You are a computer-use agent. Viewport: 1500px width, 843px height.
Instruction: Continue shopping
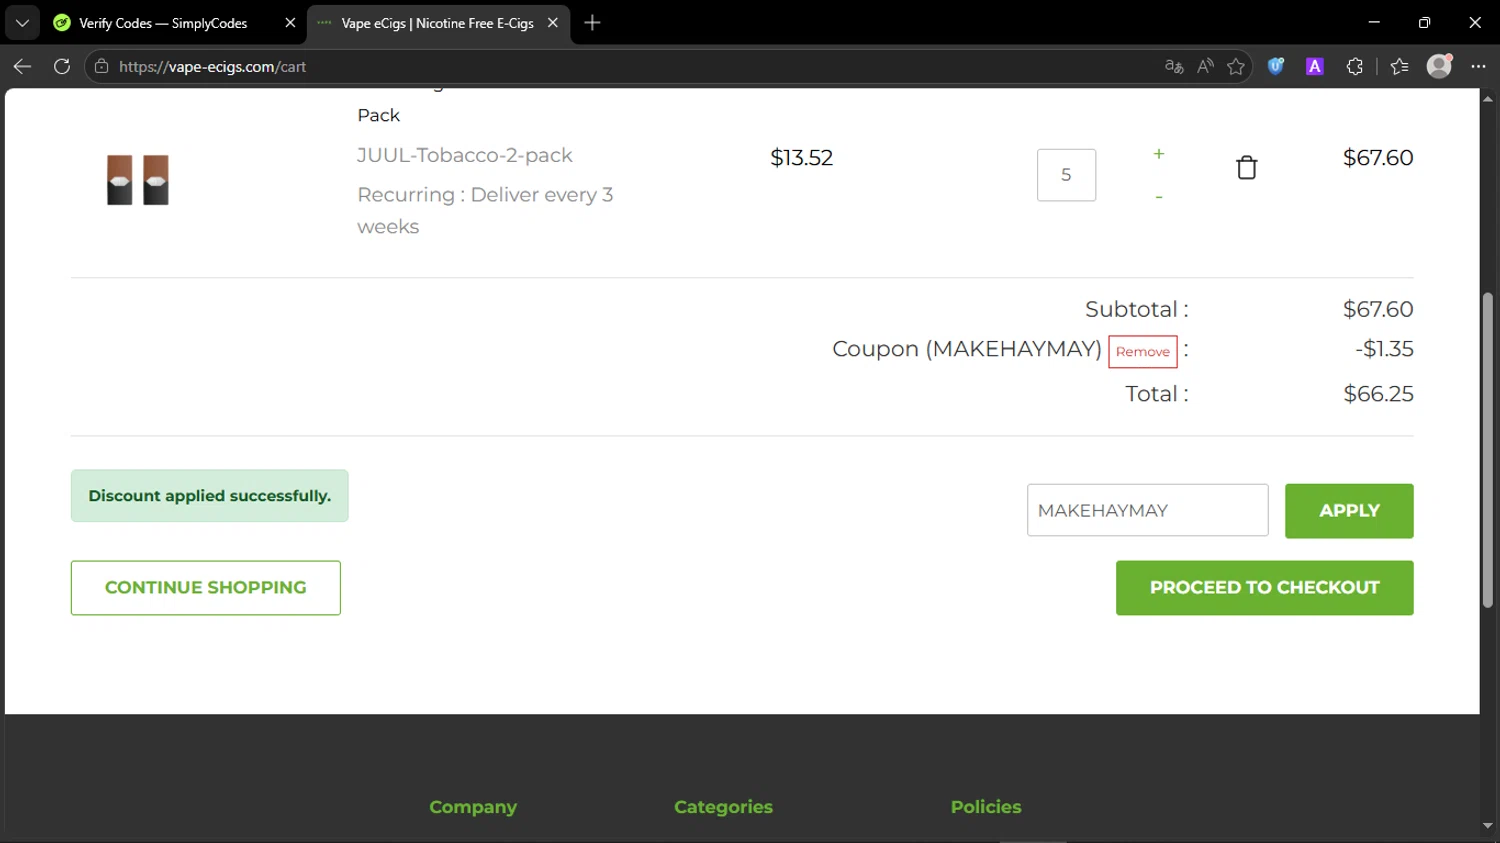206,588
